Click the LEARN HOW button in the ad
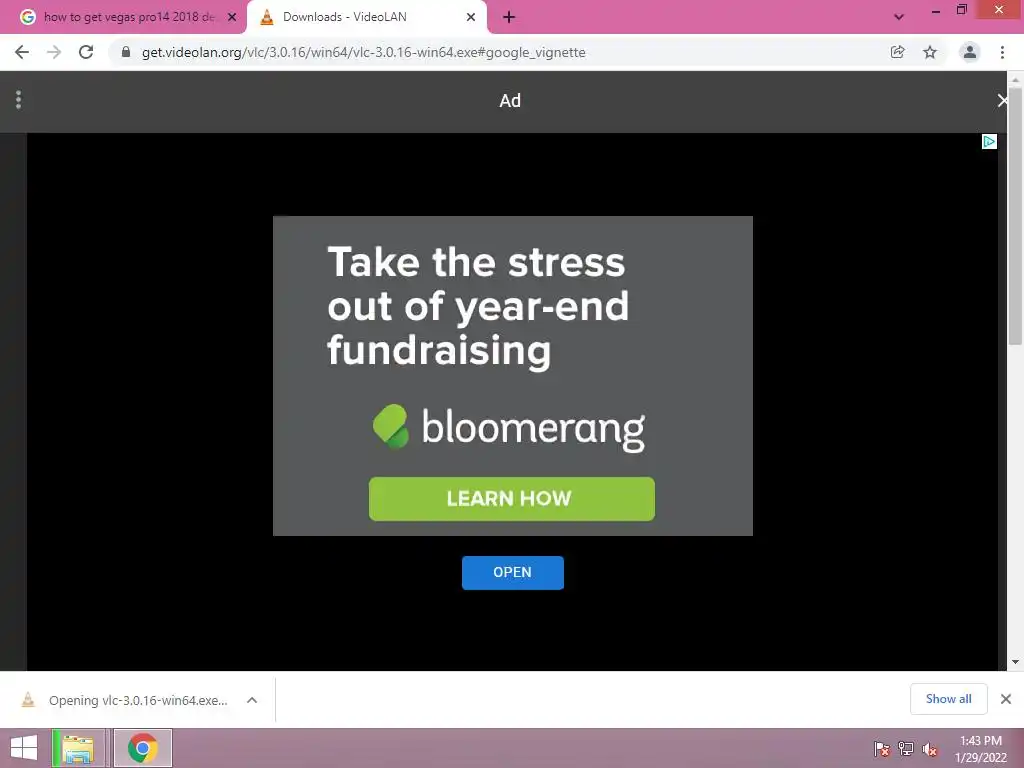Screen dimensions: 1024x768 pos(511,499)
